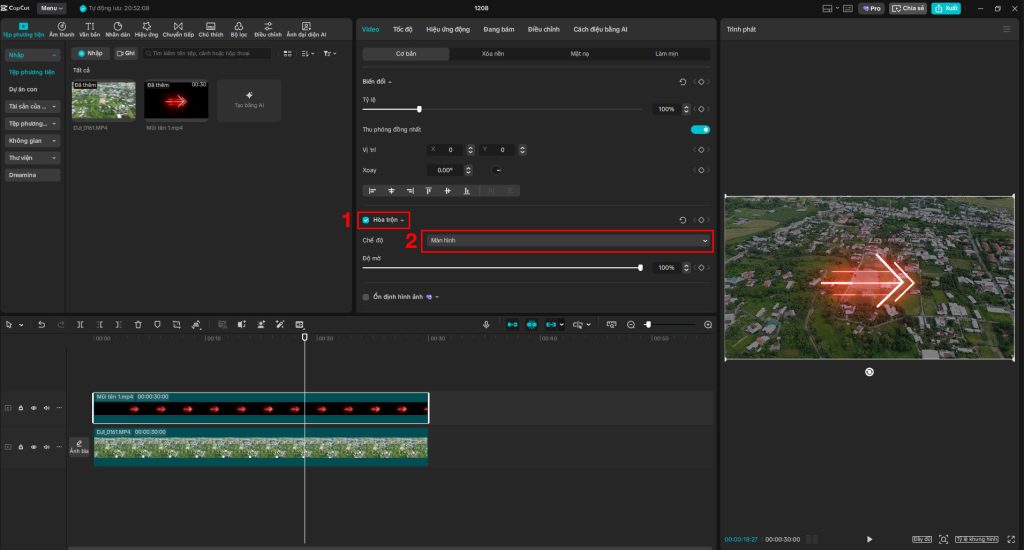Expand the Thư viện sidebar section
The height and width of the screenshot is (550, 1024).
click(x=34, y=158)
